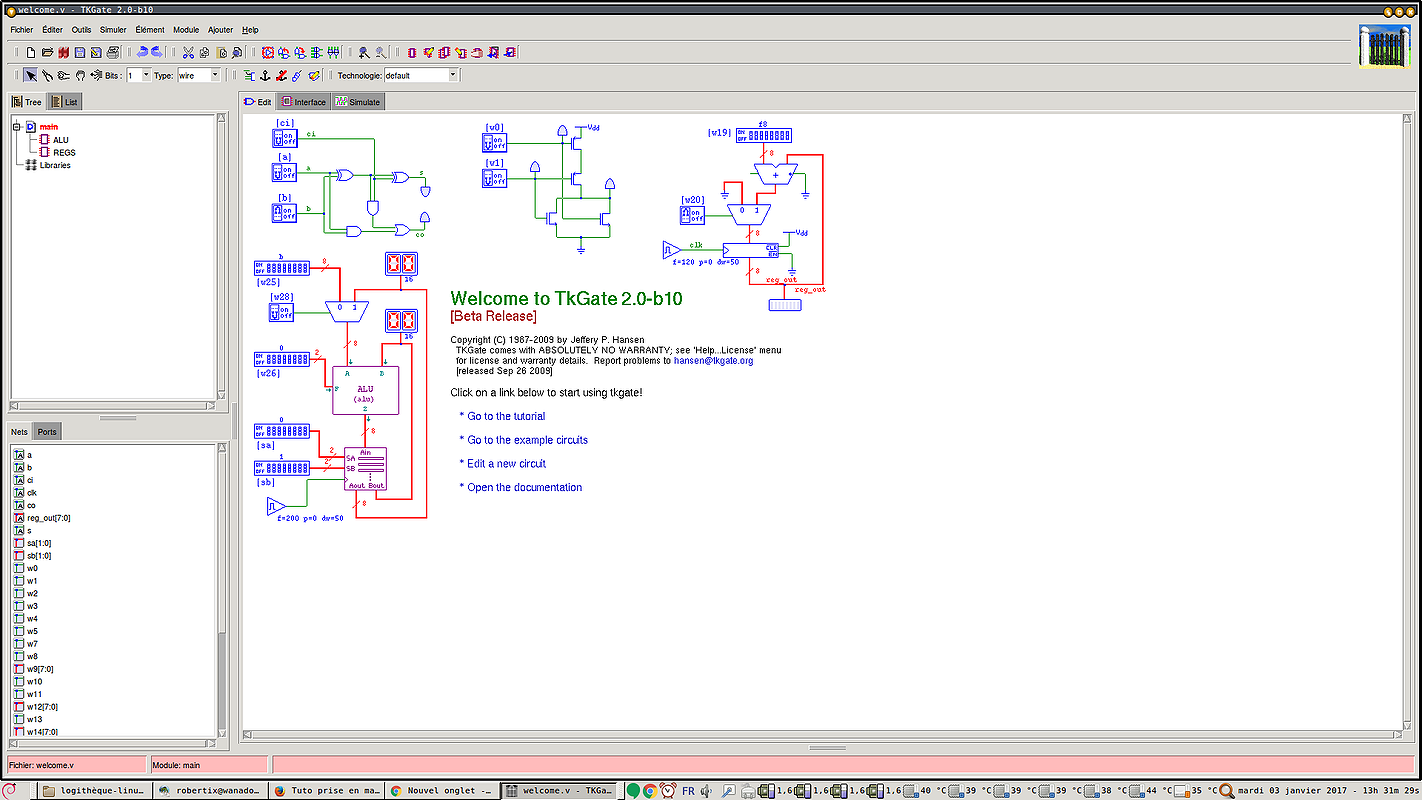1422x800 pixels.
Task: Cut selection using the scissors icon
Action: [188, 52]
